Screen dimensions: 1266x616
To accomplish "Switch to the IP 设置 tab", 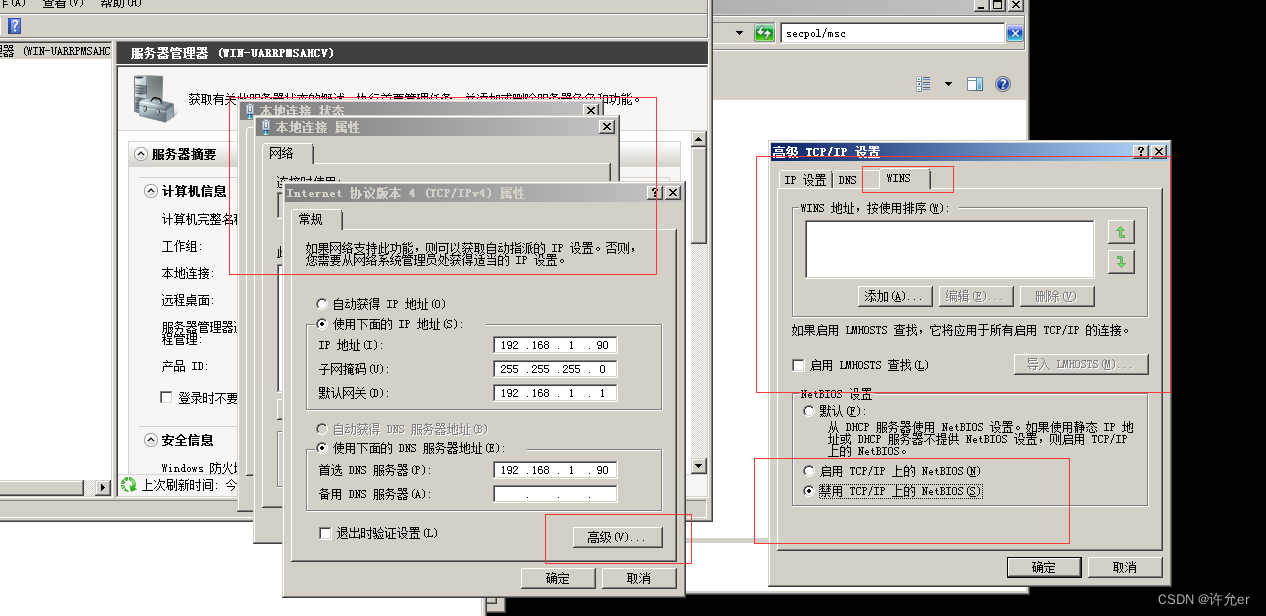I will (x=805, y=180).
